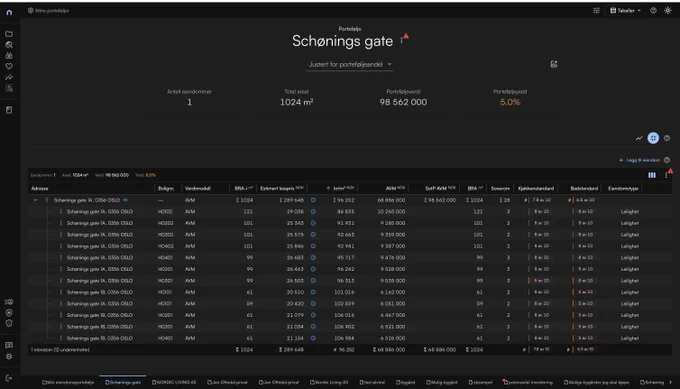680x389 pixels.
Task: Open the row menu dots for unit H0102
Action: click(x=61, y=212)
